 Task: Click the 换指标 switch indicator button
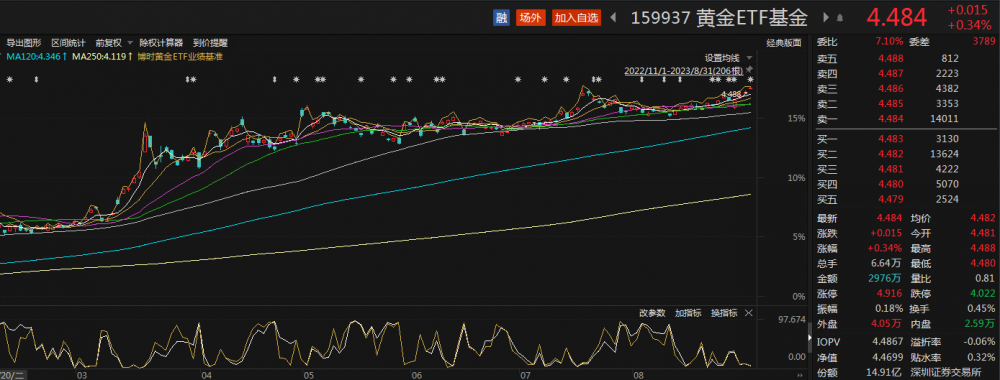[724, 313]
